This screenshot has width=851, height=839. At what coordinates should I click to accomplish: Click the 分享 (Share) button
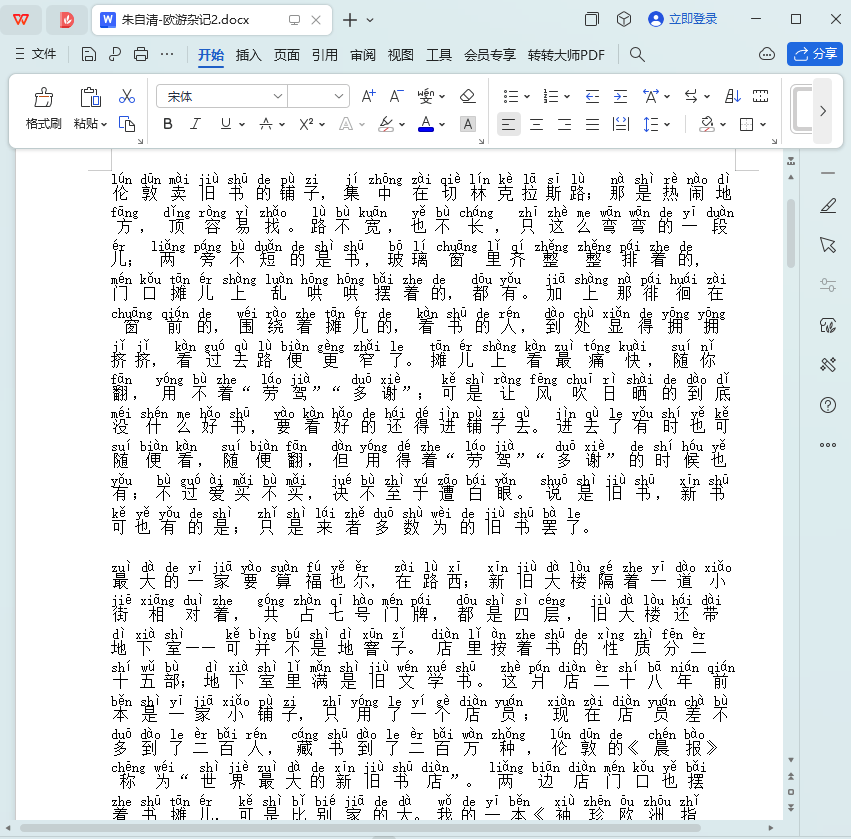coord(815,54)
